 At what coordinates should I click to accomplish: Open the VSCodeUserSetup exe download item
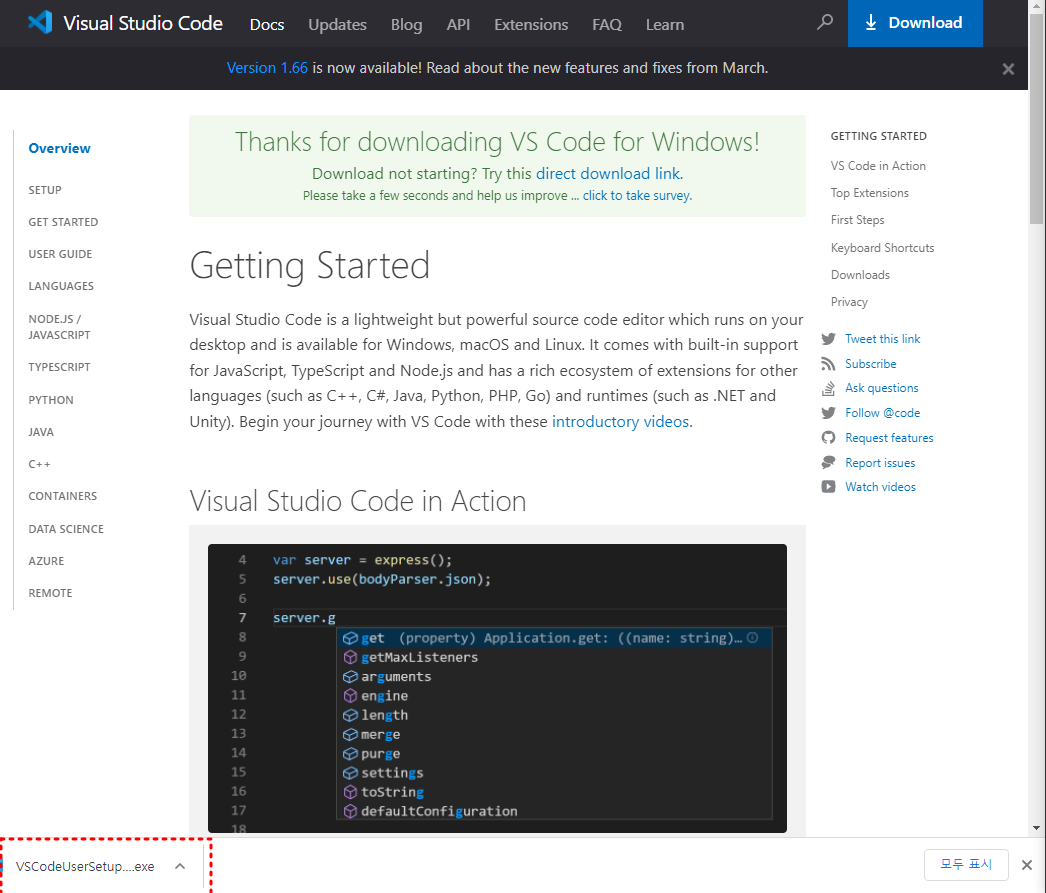85,866
